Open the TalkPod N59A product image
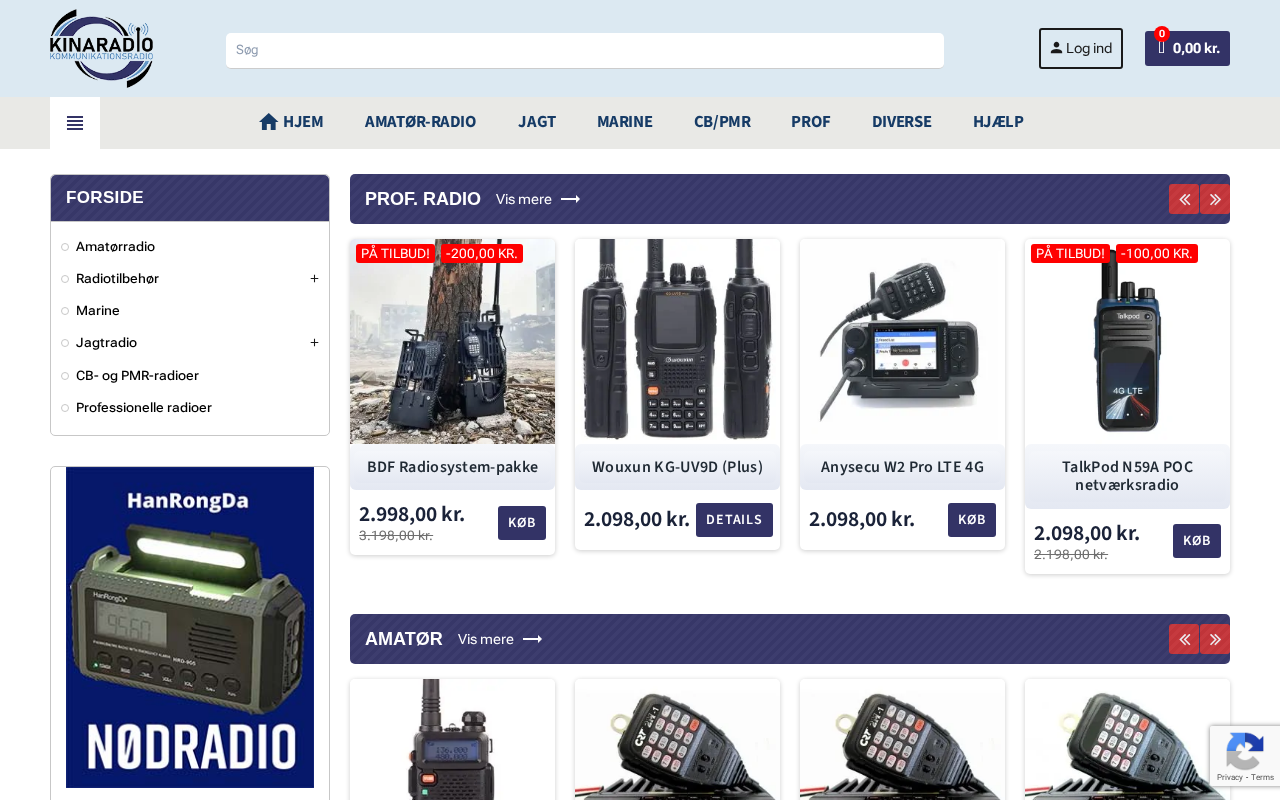This screenshot has width=1280, height=800. (1127, 341)
